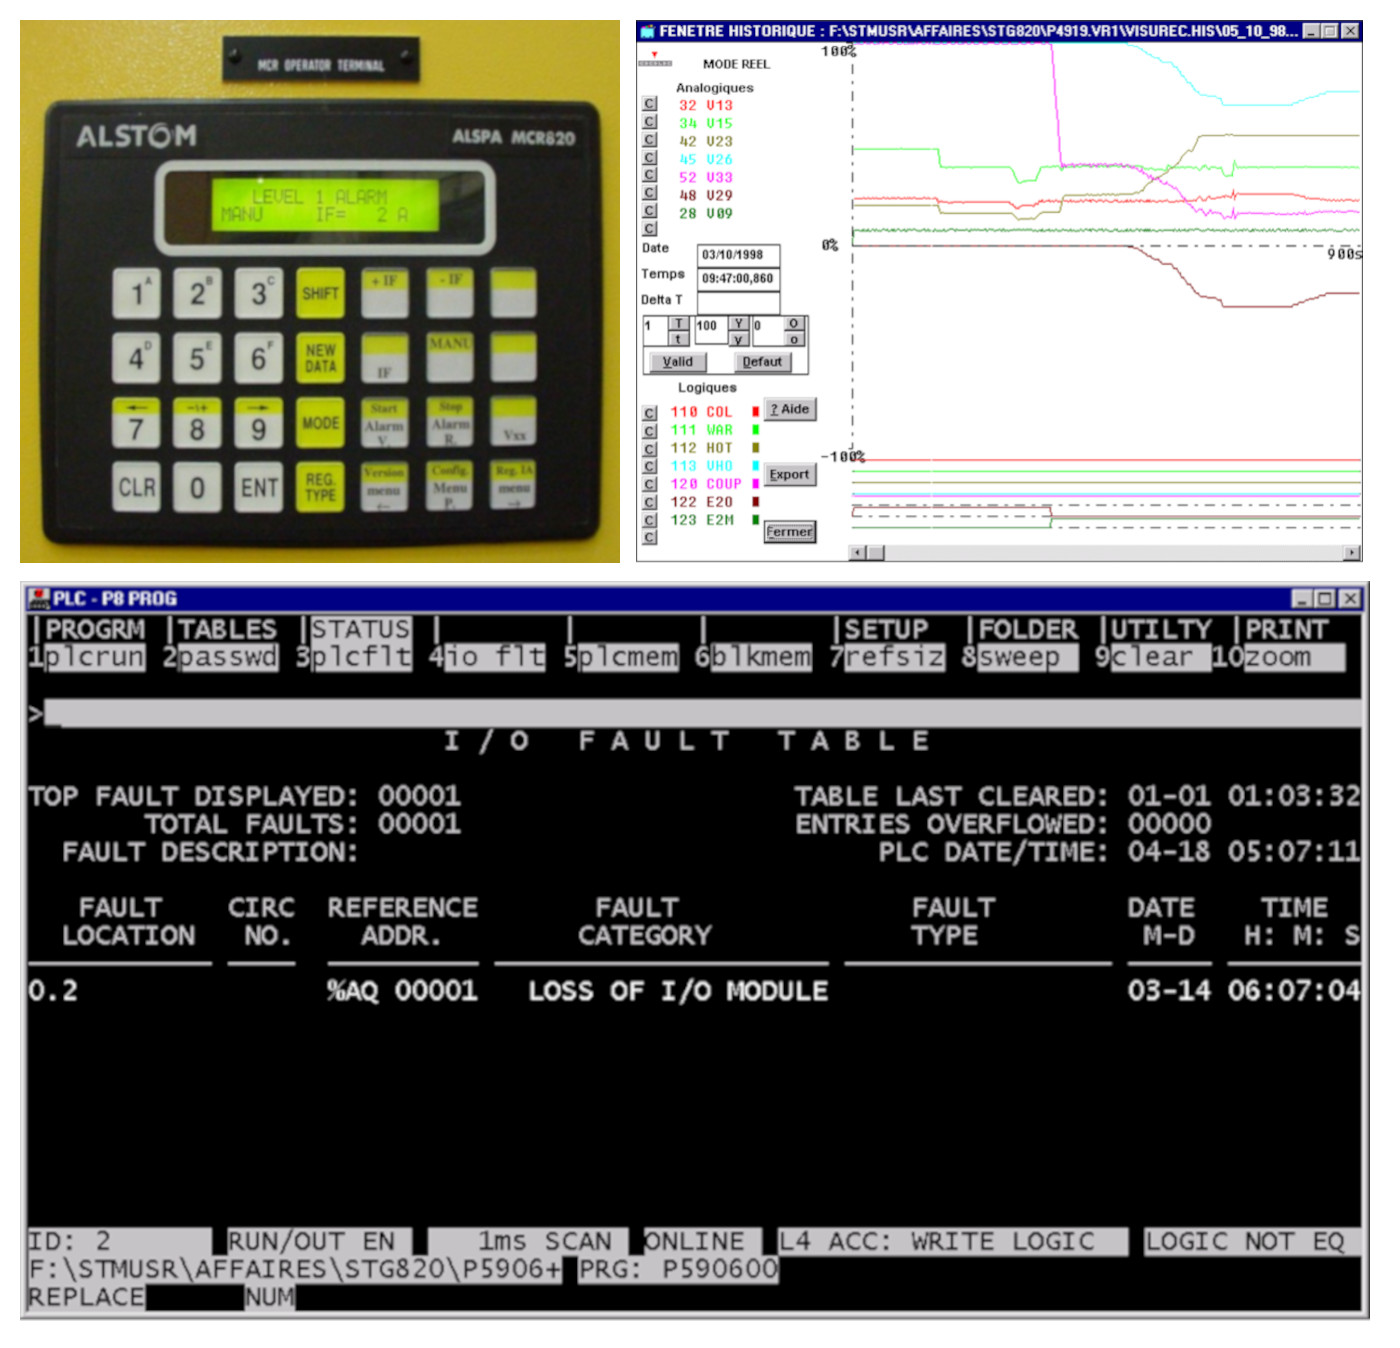
Task: Click the Export button
Action: (789, 475)
